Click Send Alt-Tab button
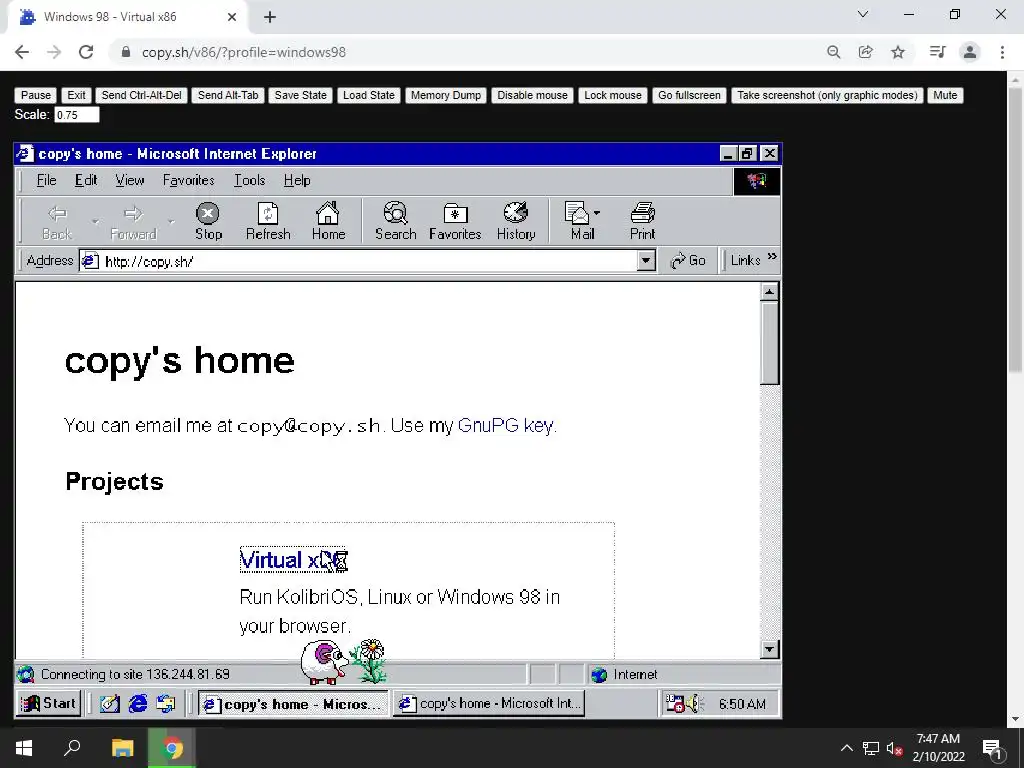 point(228,95)
